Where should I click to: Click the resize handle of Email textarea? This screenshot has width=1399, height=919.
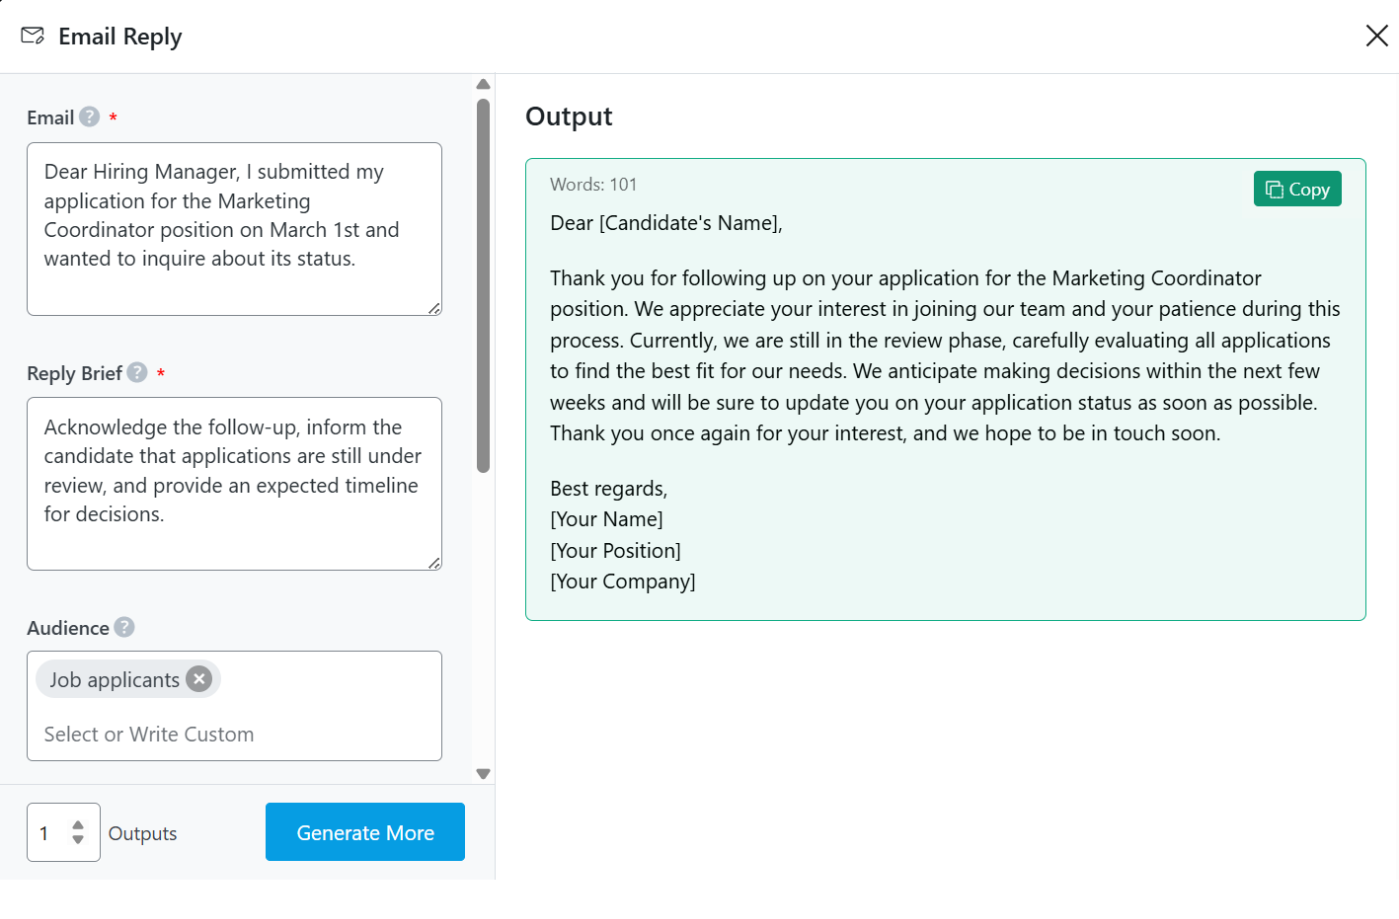click(x=434, y=308)
